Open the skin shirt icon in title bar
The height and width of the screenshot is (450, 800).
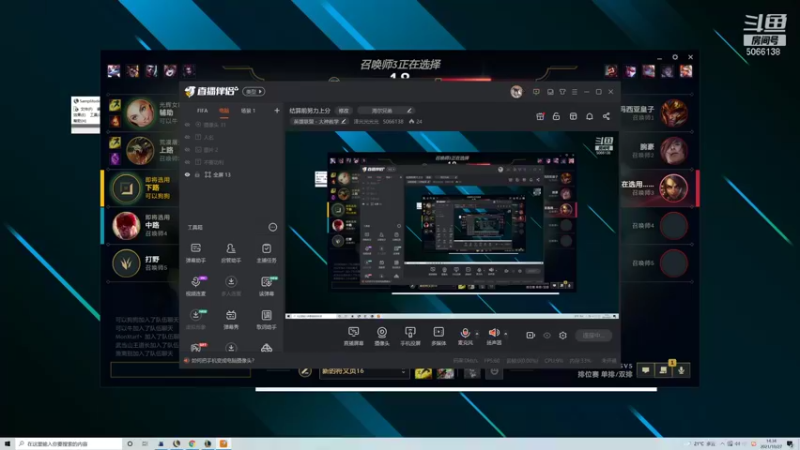tap(562, 92)
